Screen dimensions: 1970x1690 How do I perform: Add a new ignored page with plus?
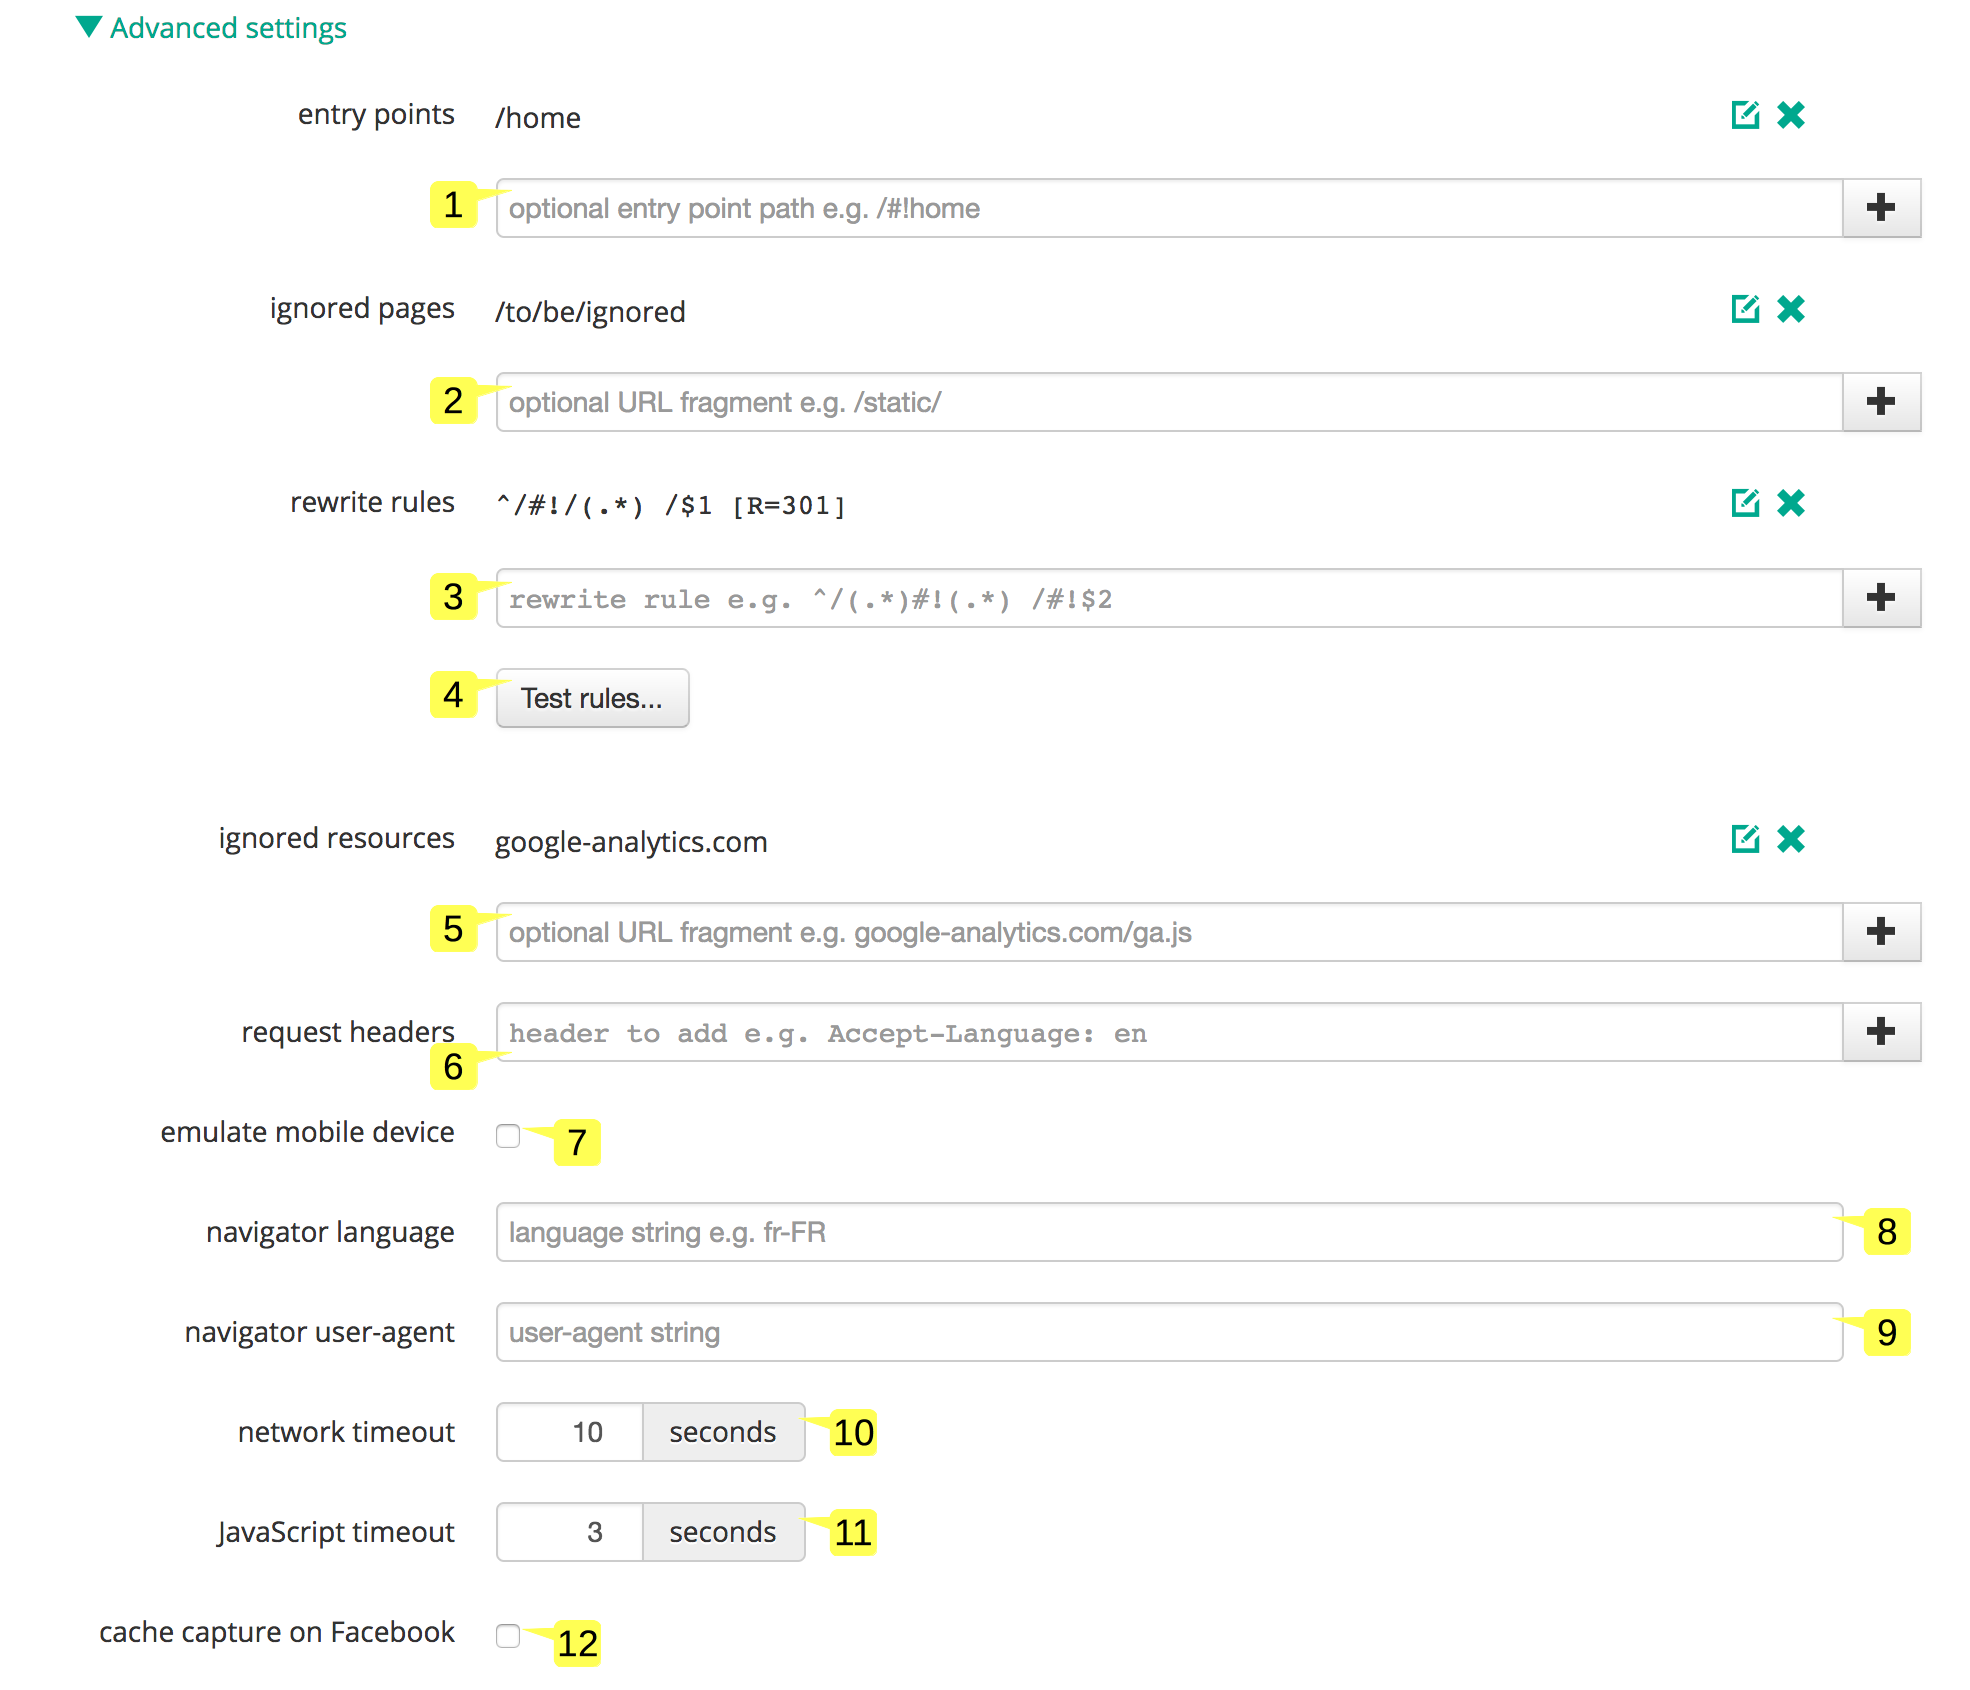1881,402
